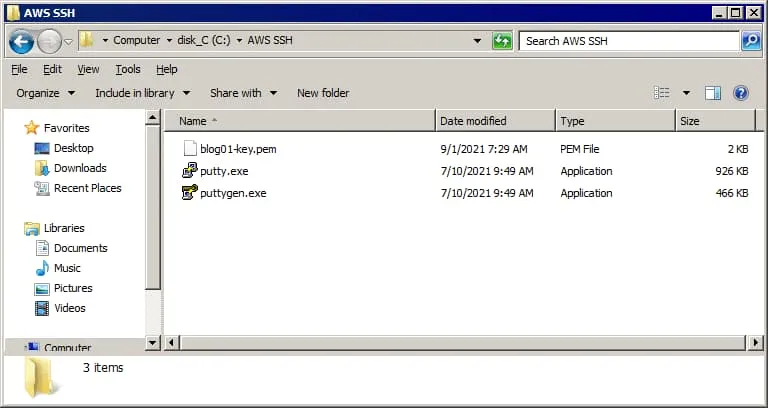Expand the Include in library dropdown
768x408 pixels.
pos(141,93)
